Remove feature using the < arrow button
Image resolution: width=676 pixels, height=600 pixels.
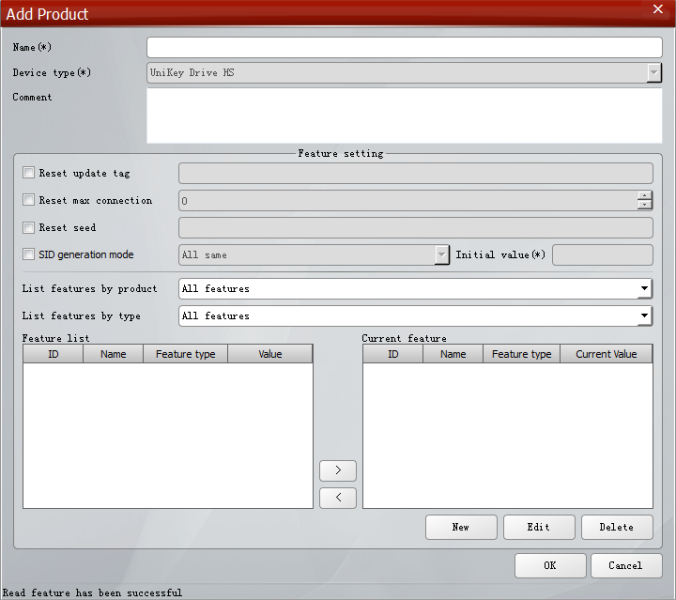[338, 498]
